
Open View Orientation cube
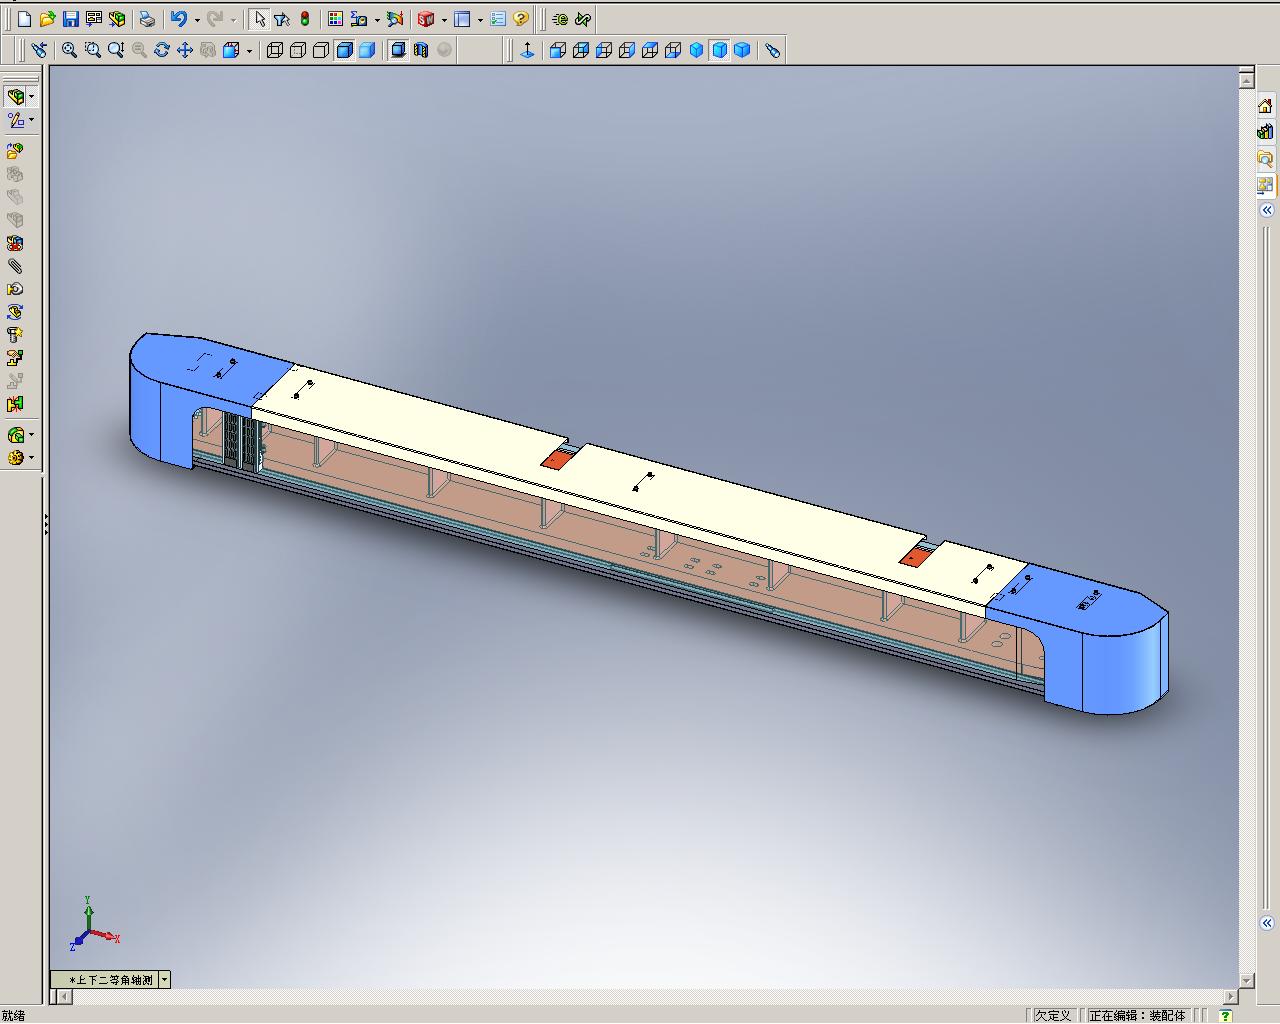[231, 50]
